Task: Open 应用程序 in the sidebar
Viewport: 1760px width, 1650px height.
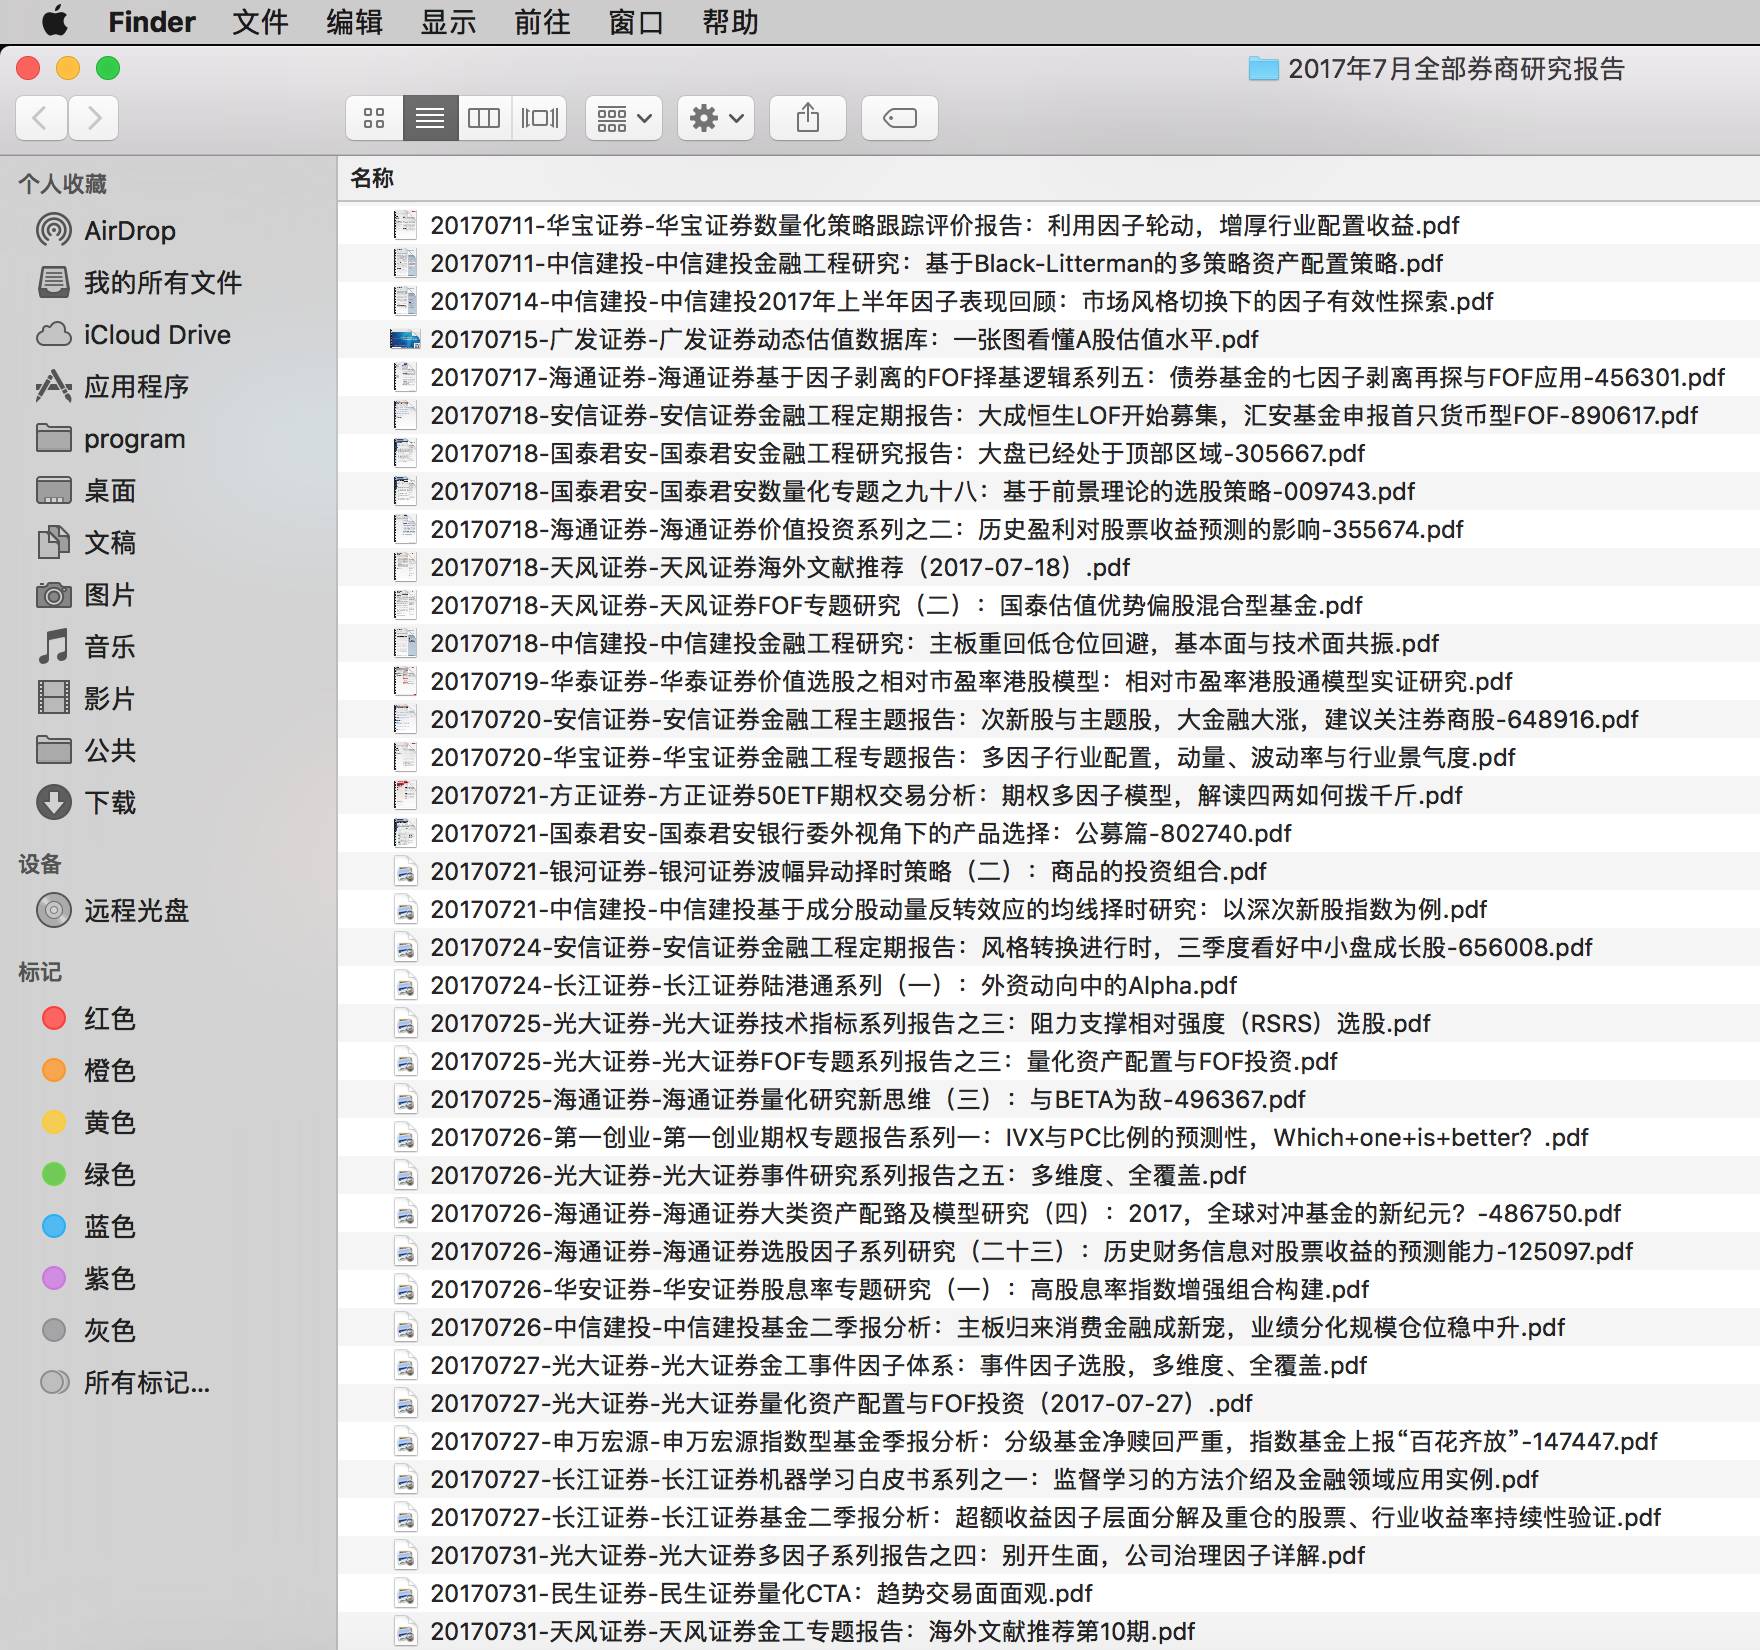Action: (112, 387)
